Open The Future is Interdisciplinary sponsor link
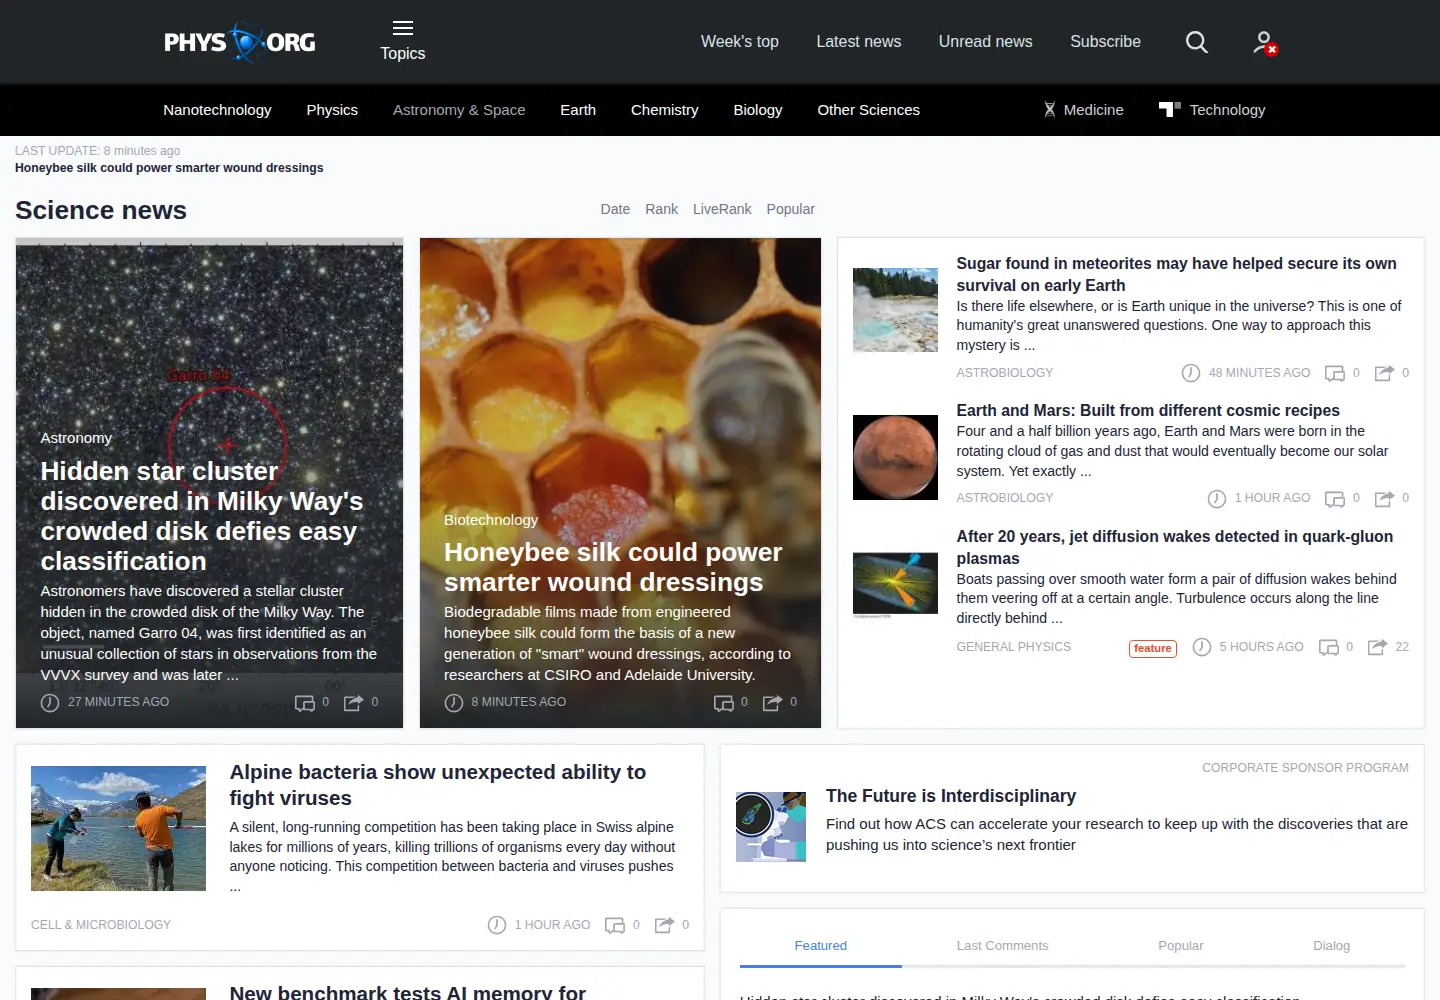1440x1000 pixels. [951, 796]
